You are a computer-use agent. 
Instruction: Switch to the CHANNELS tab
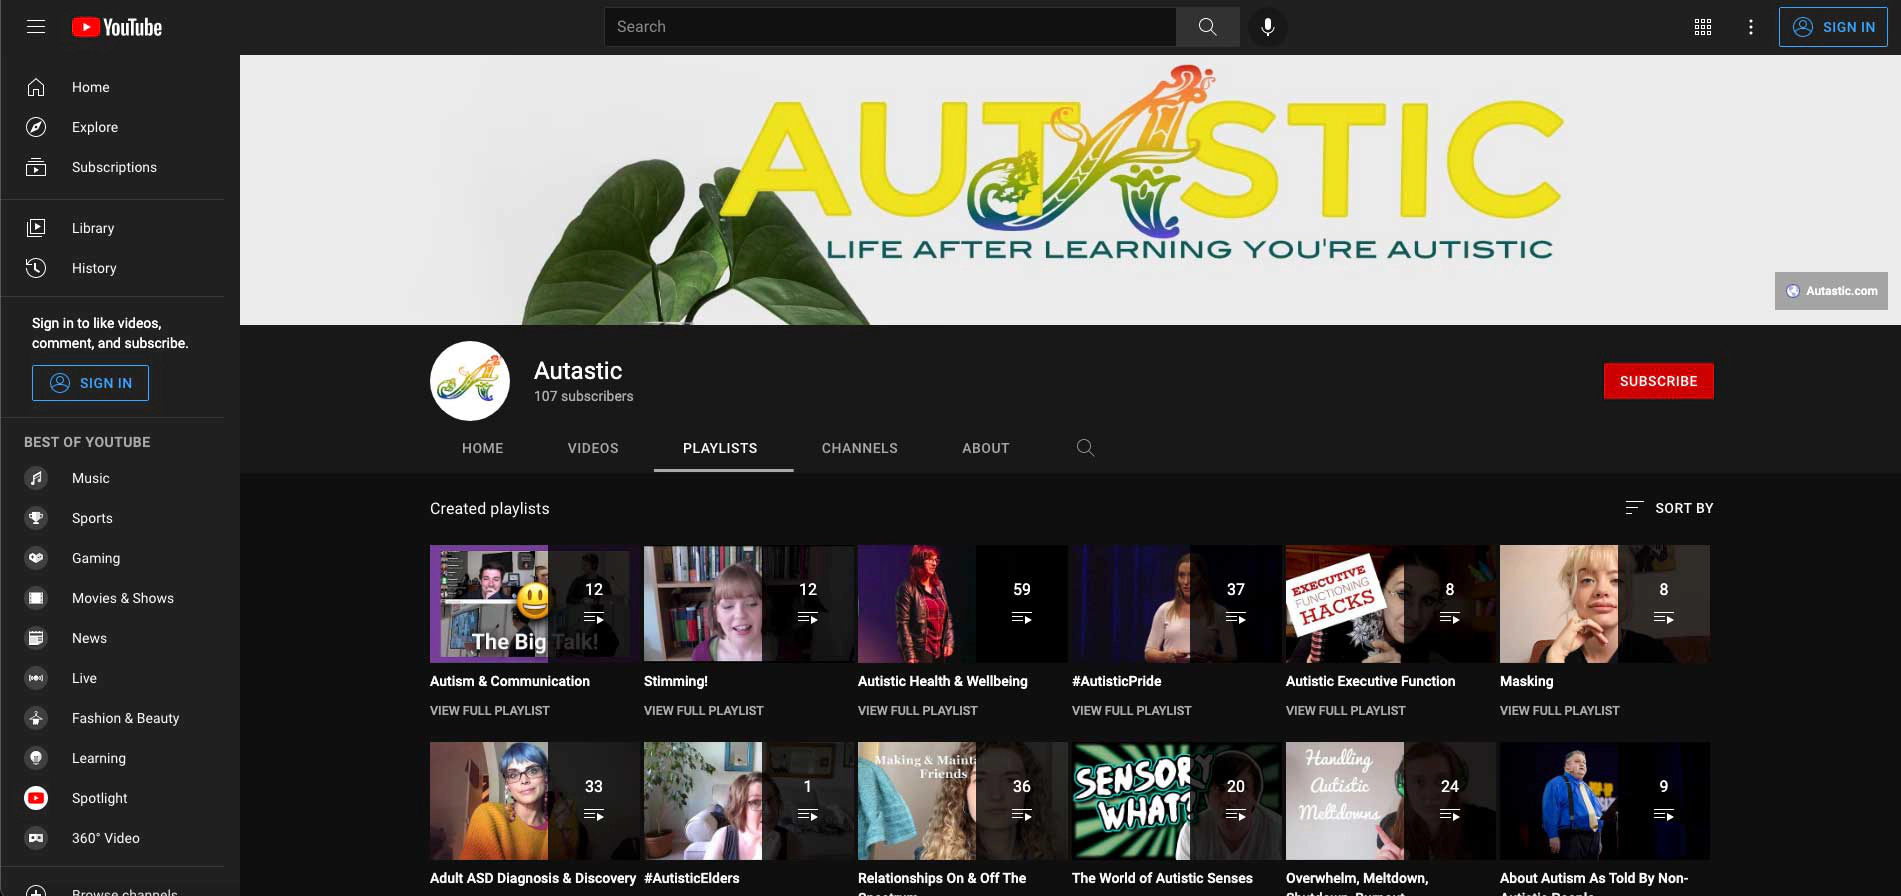[860, 448]
